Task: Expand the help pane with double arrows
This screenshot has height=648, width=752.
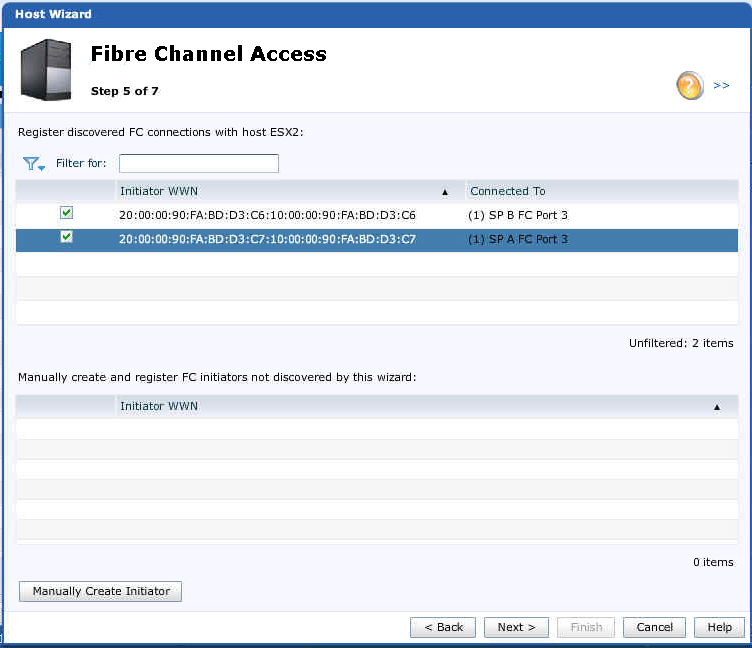Action: click(721, 85)
